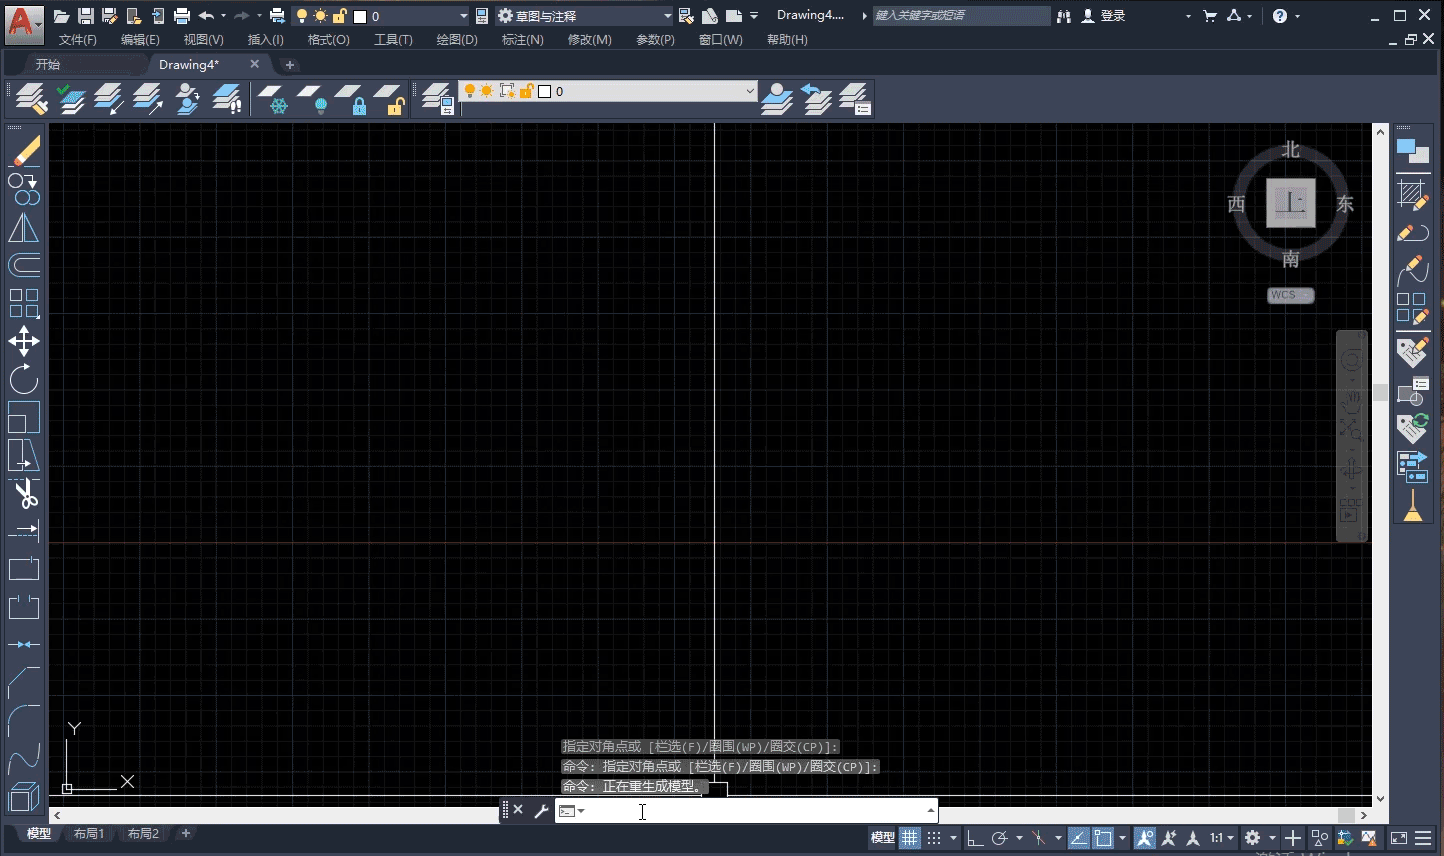The width and height of the screenshot is (1444, 856).
Task: Open the 修改(M) menu
Action: 589,40
